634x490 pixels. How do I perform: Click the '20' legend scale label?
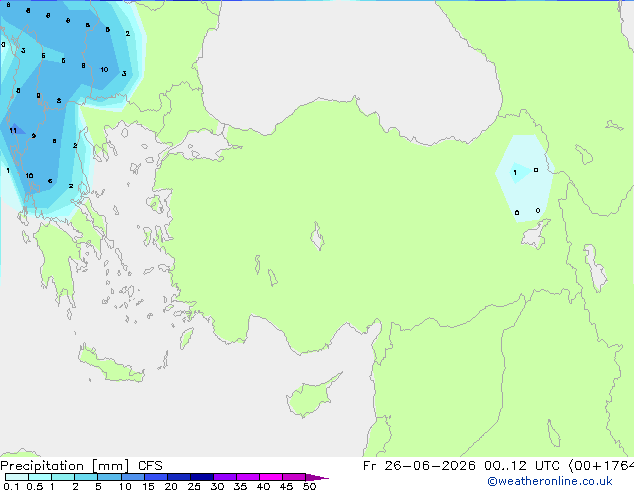coord(171,486)
